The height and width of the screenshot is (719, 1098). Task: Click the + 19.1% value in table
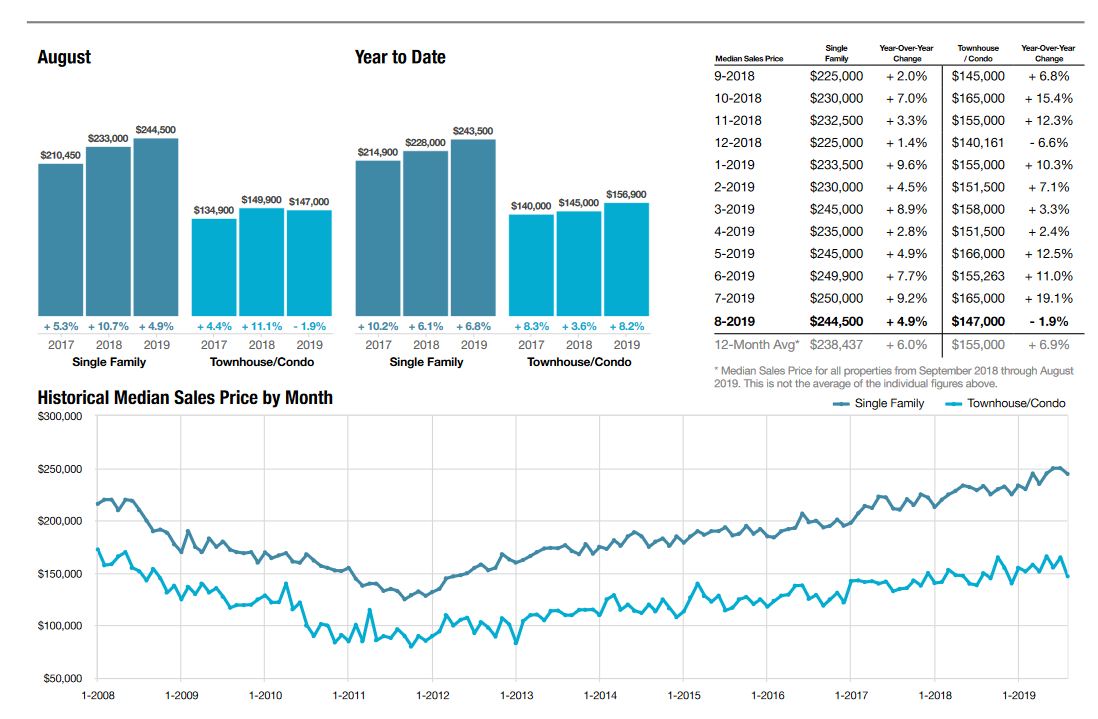(1047, 298)
